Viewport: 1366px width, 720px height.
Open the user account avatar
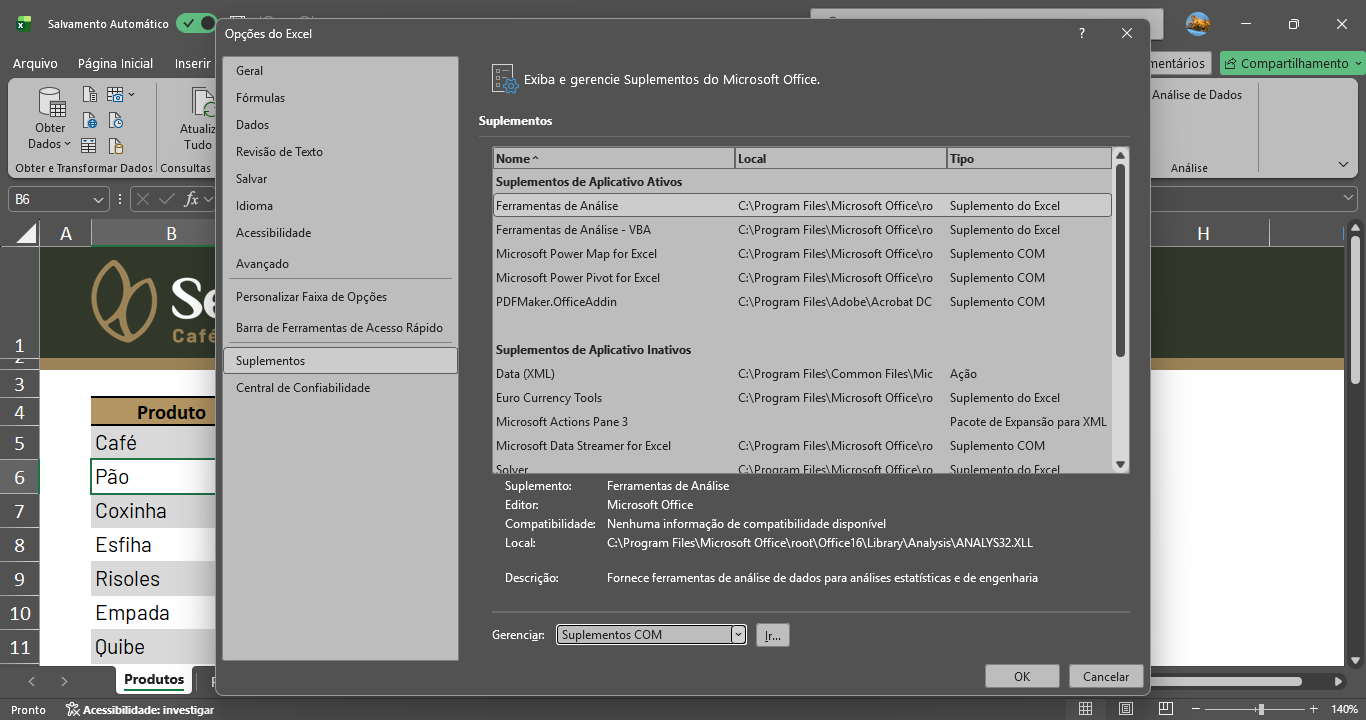tap(1198, 23)
